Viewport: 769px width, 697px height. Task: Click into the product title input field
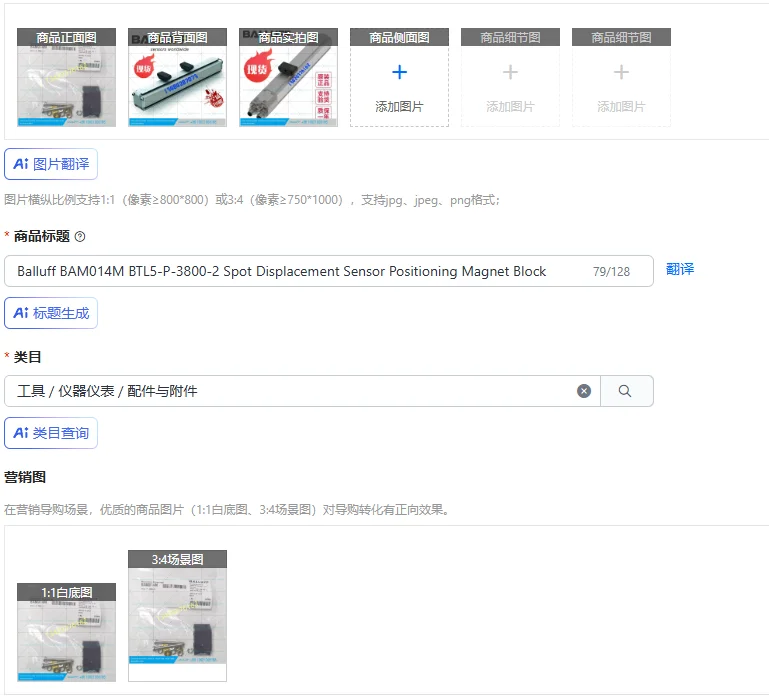tap(329, 271)
